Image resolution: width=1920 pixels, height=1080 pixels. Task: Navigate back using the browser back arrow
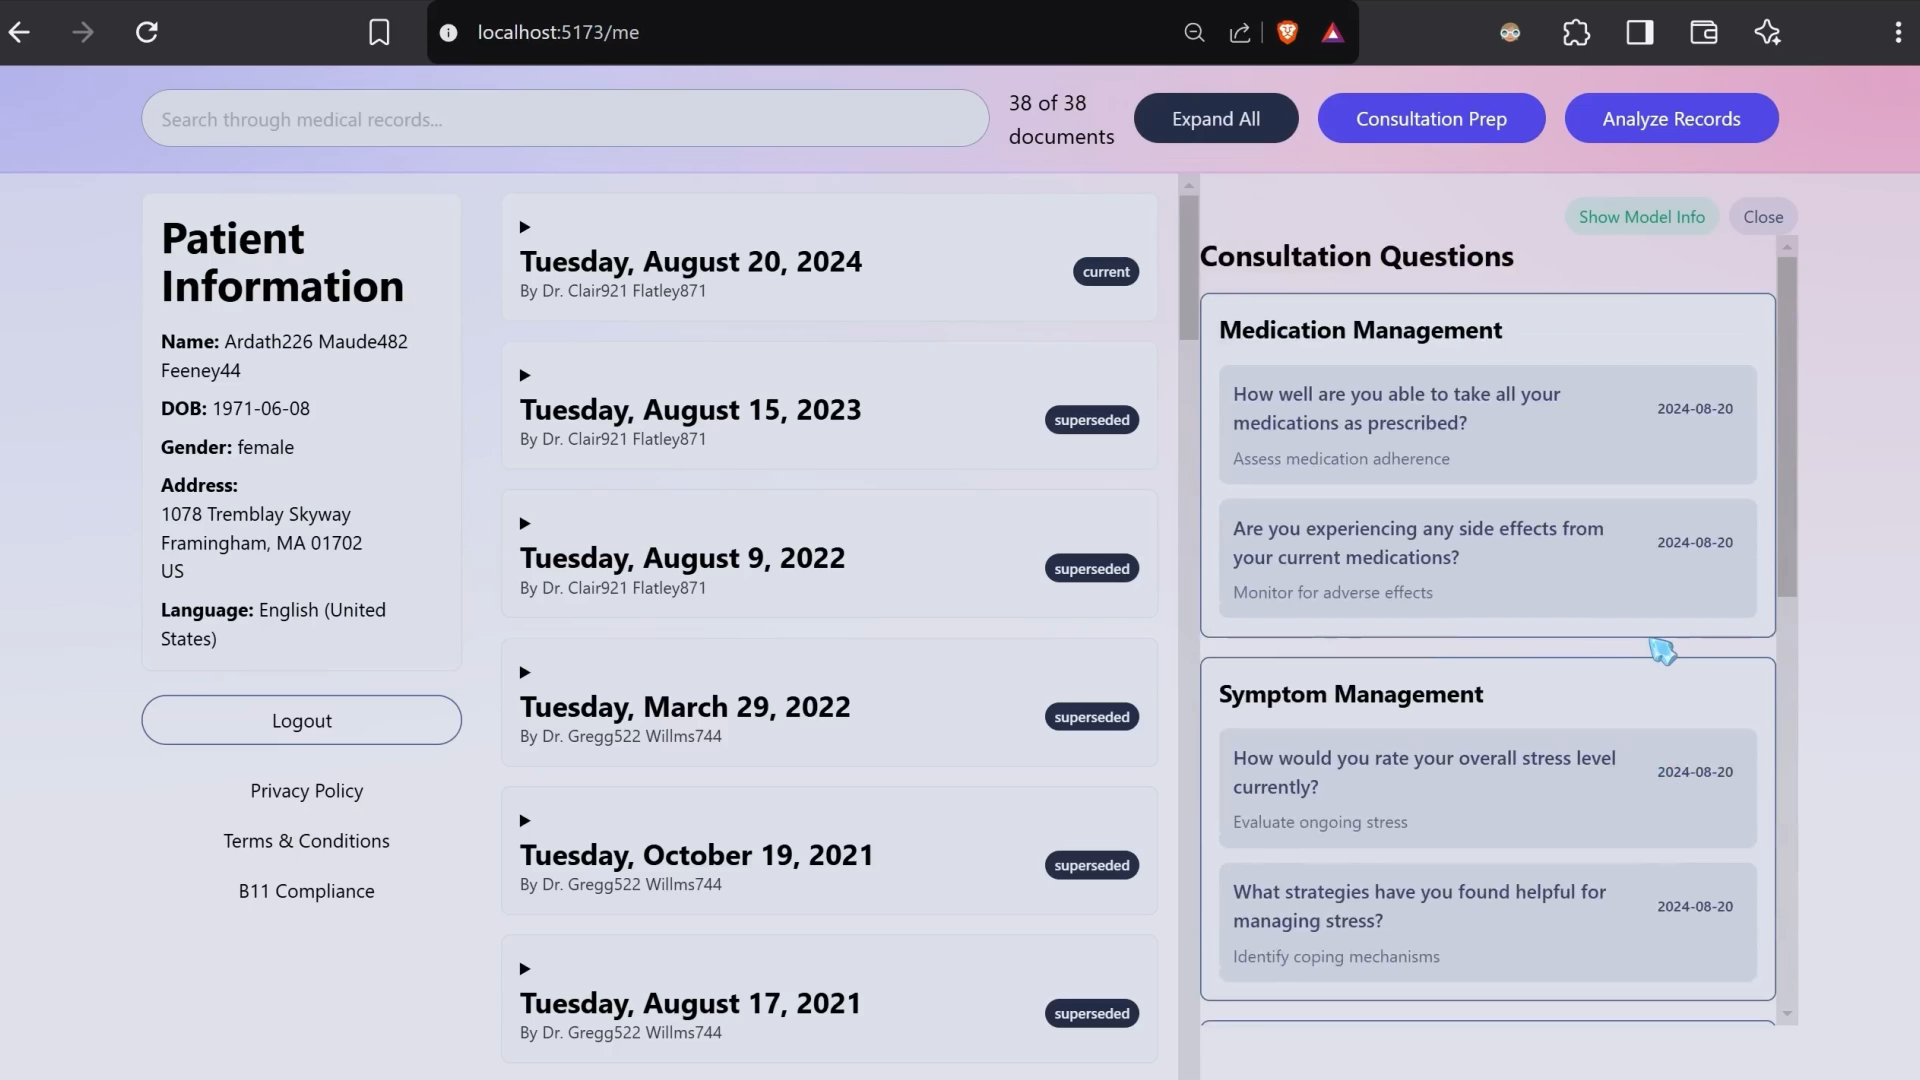(19, 32)
